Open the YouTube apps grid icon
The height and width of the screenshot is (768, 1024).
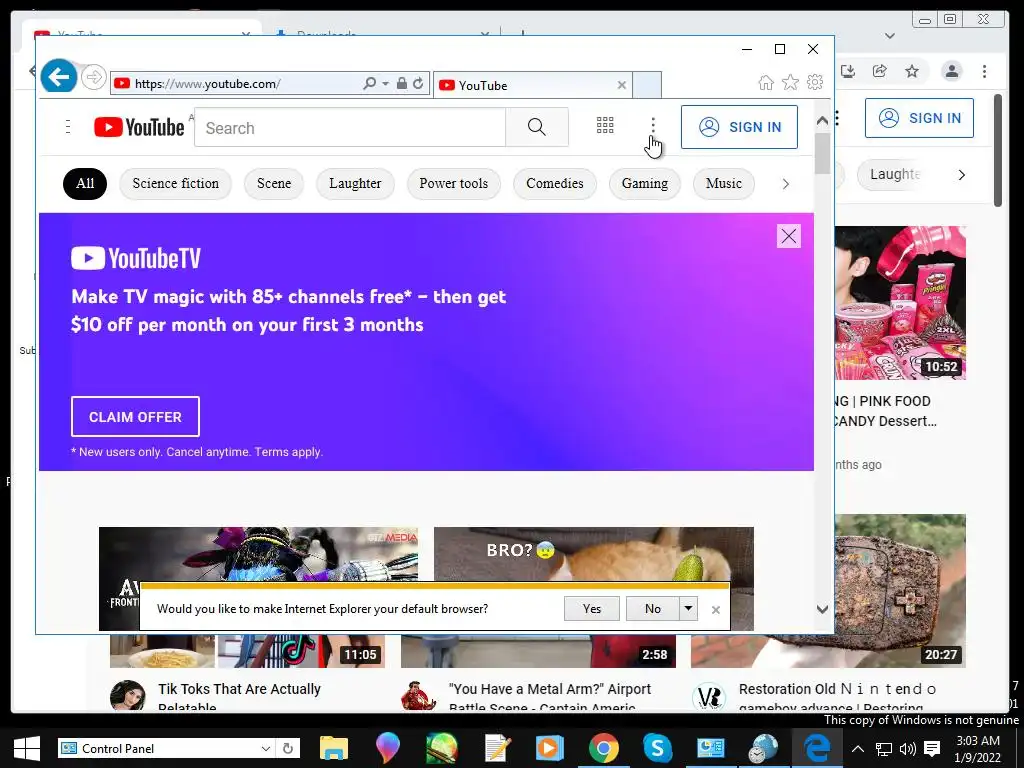(x=605, y=125)
